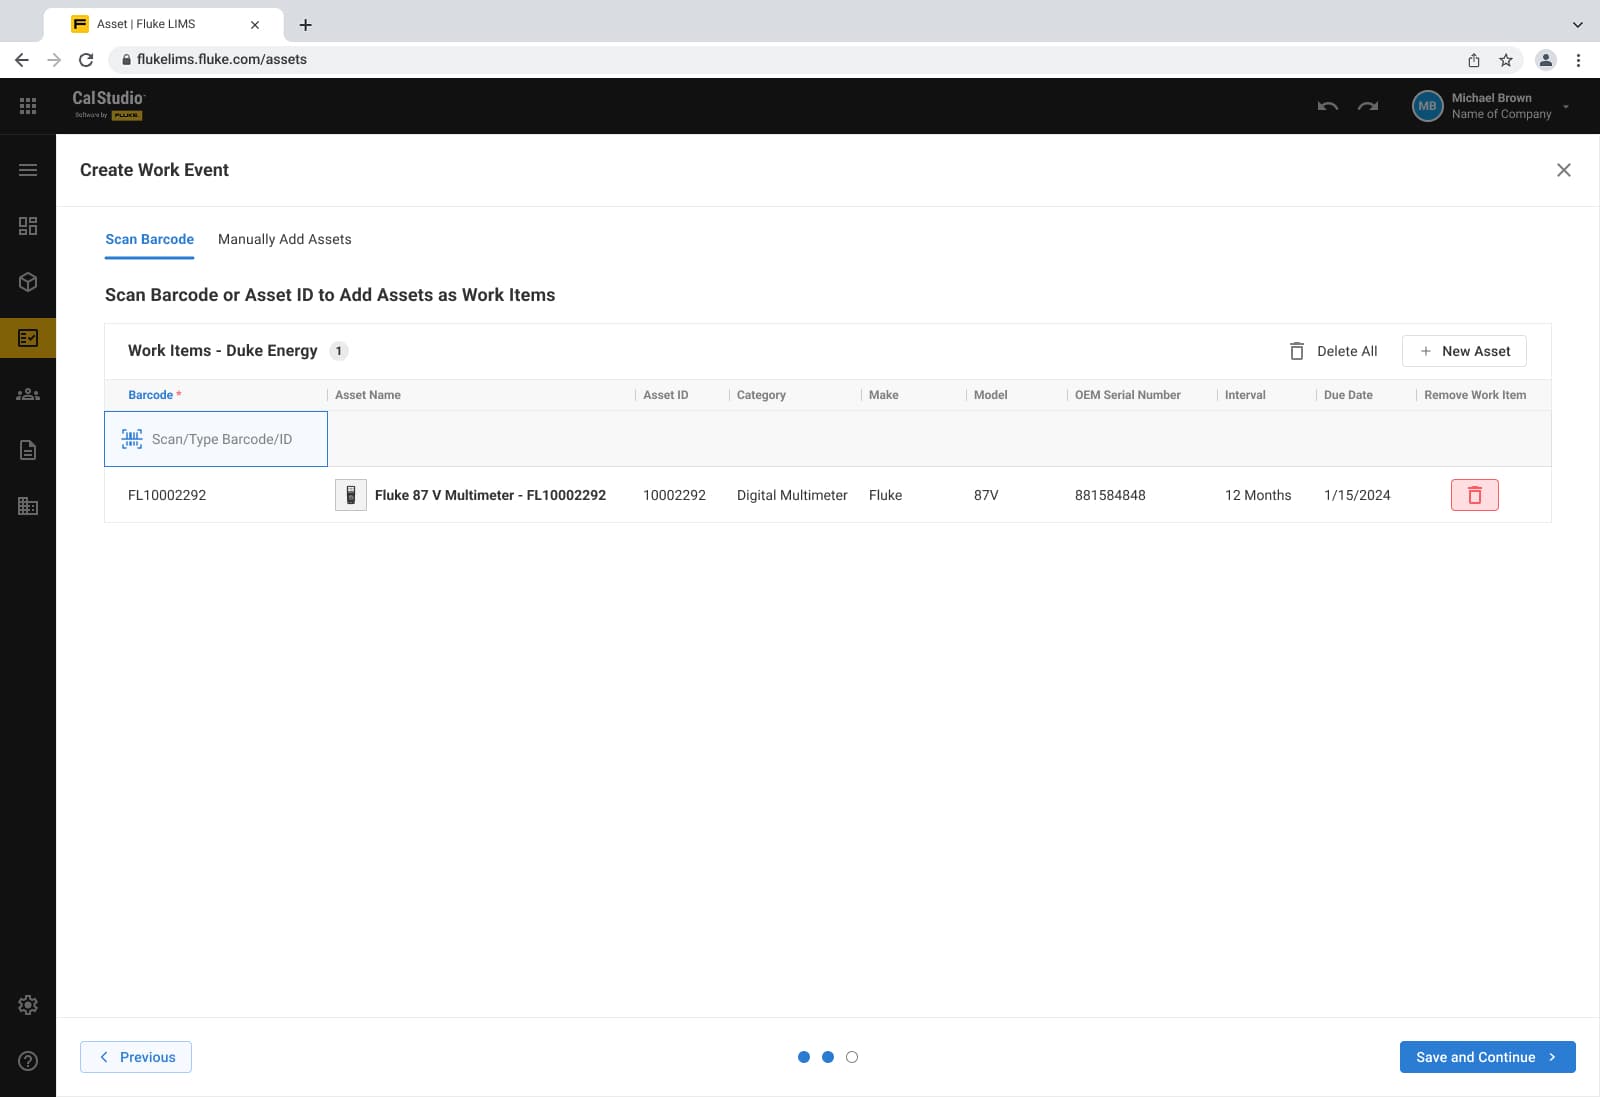Click the browser forward arrow

(x=54, y=60)
